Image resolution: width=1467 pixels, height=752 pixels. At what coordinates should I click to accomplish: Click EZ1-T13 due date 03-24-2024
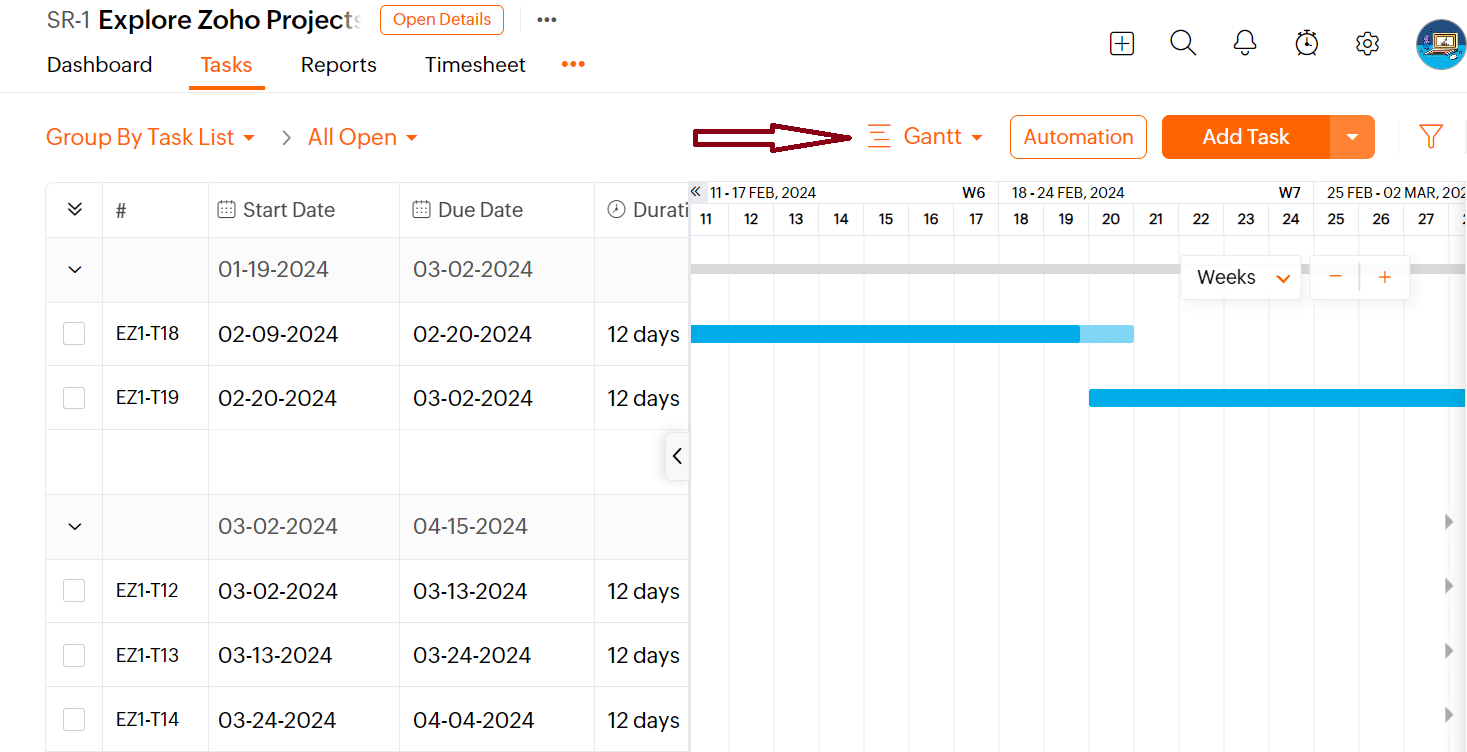(473, 656)
